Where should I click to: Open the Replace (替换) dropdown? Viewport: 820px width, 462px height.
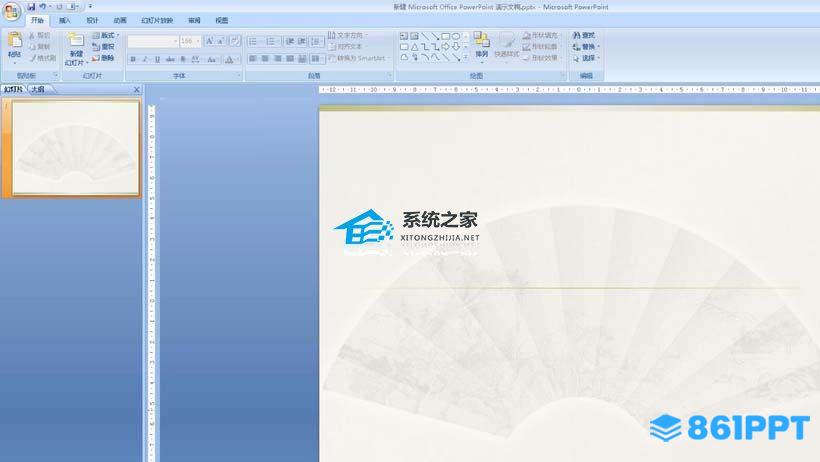pyautogui.click(x=586, y=47)
